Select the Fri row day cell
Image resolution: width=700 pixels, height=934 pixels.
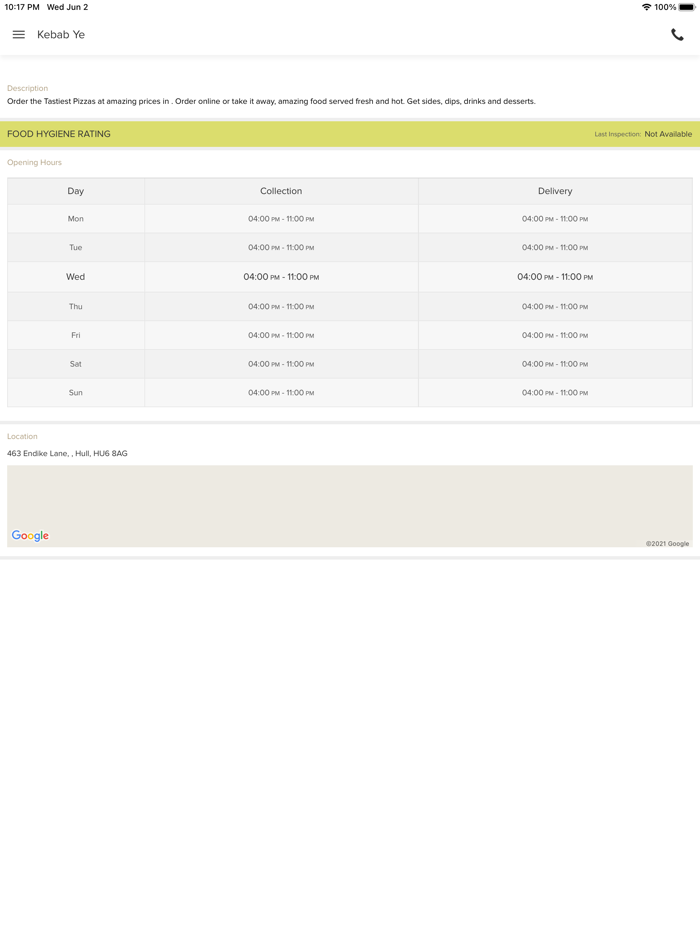(76, 335)
